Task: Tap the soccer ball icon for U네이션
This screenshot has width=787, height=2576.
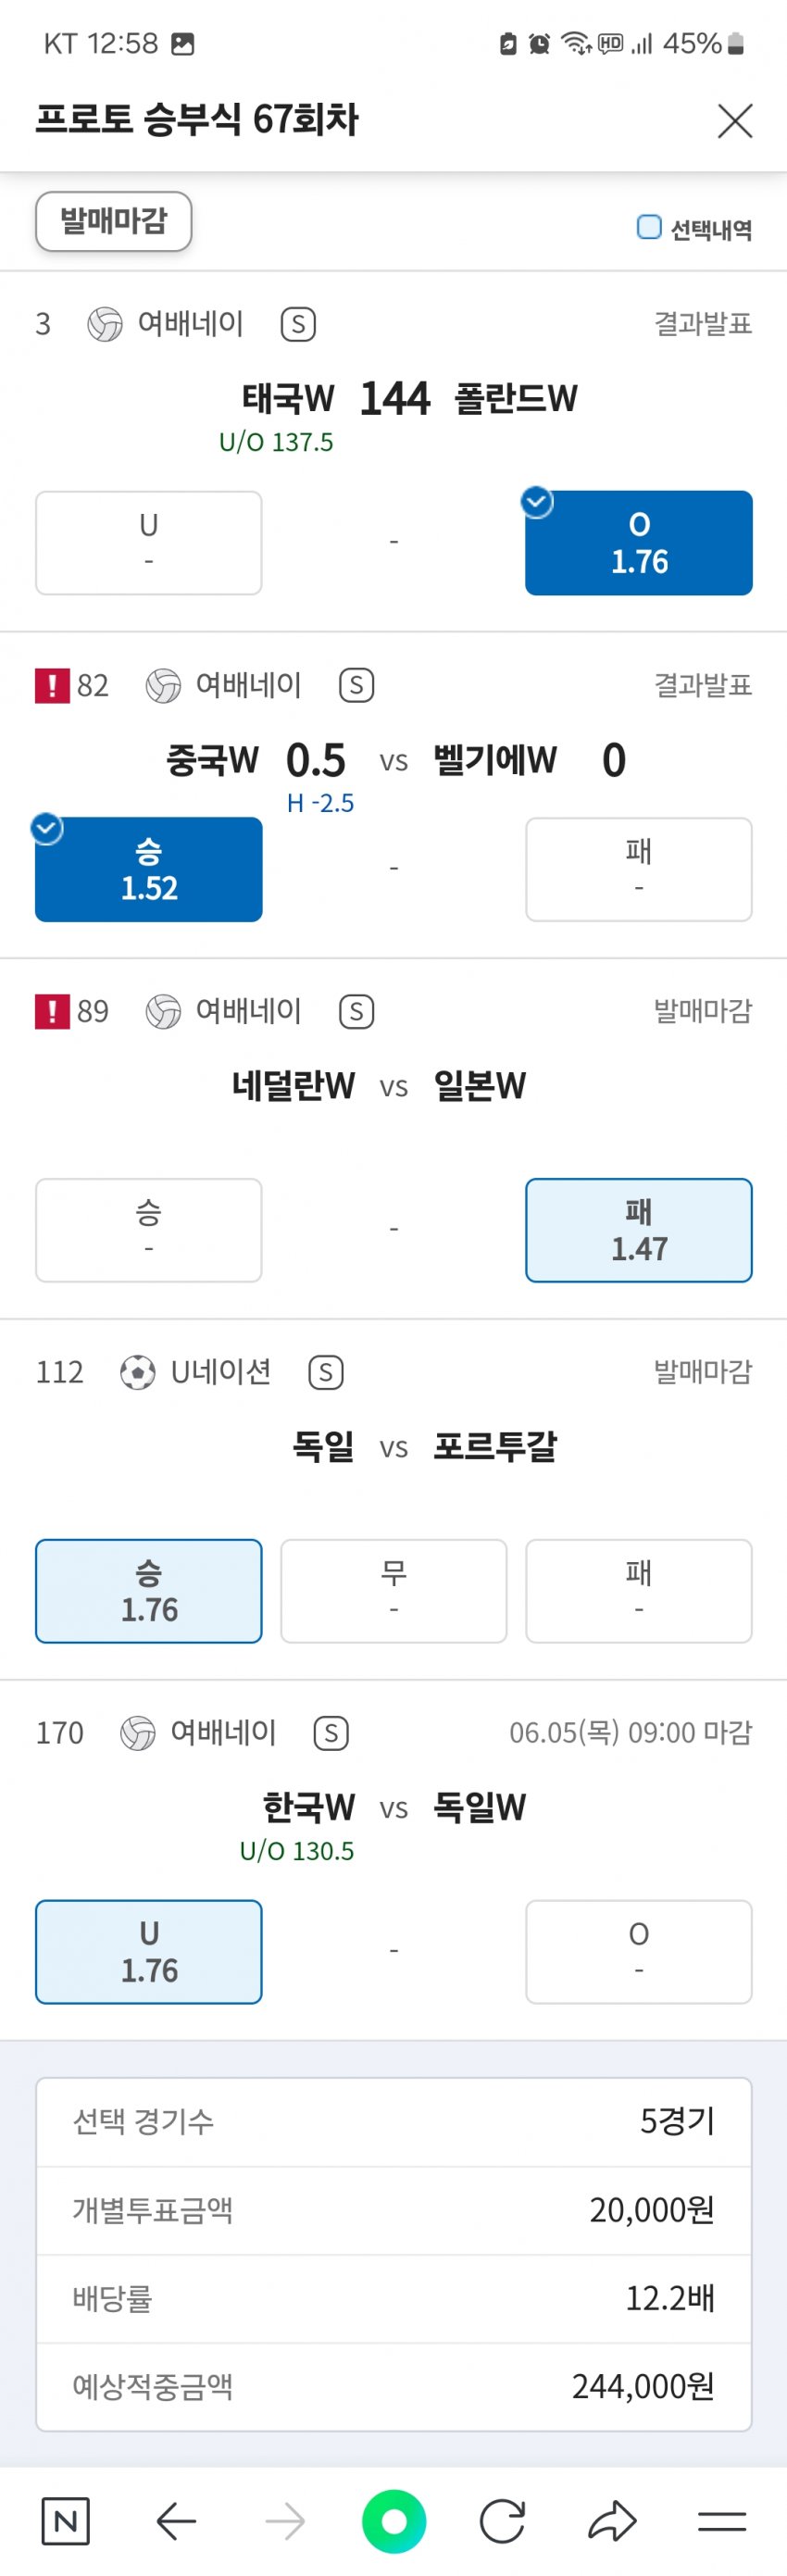Action: [137, 1372]
